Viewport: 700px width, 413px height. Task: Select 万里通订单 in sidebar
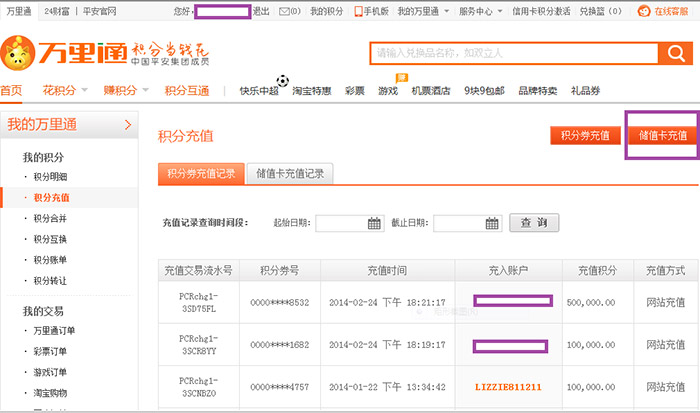coord(54,331)
